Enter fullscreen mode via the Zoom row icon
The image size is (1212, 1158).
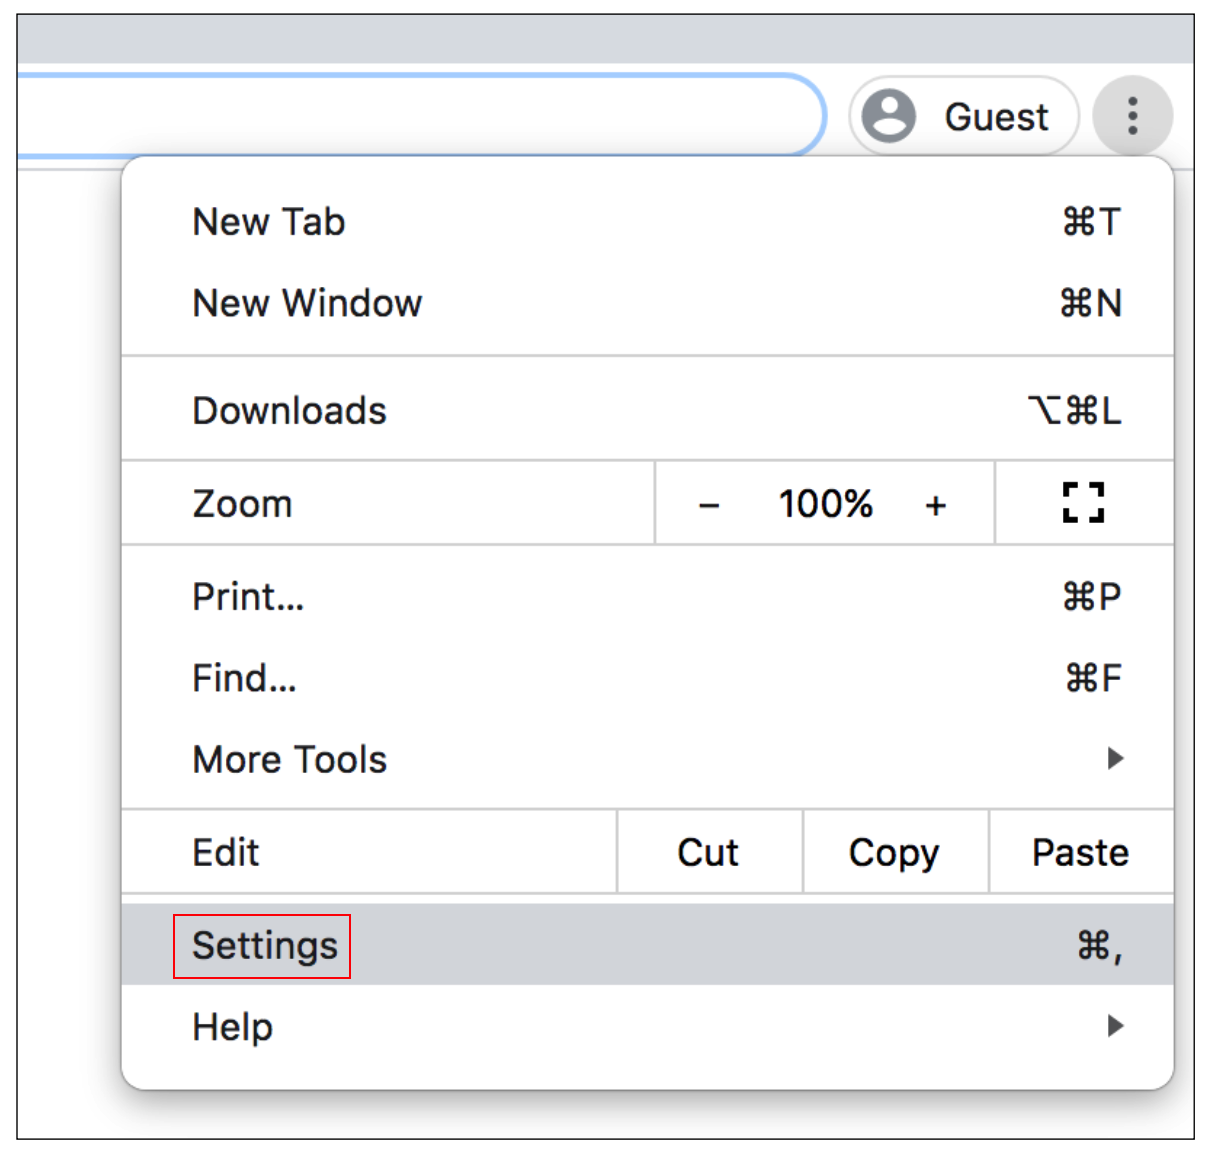(x=1083, y=503)
